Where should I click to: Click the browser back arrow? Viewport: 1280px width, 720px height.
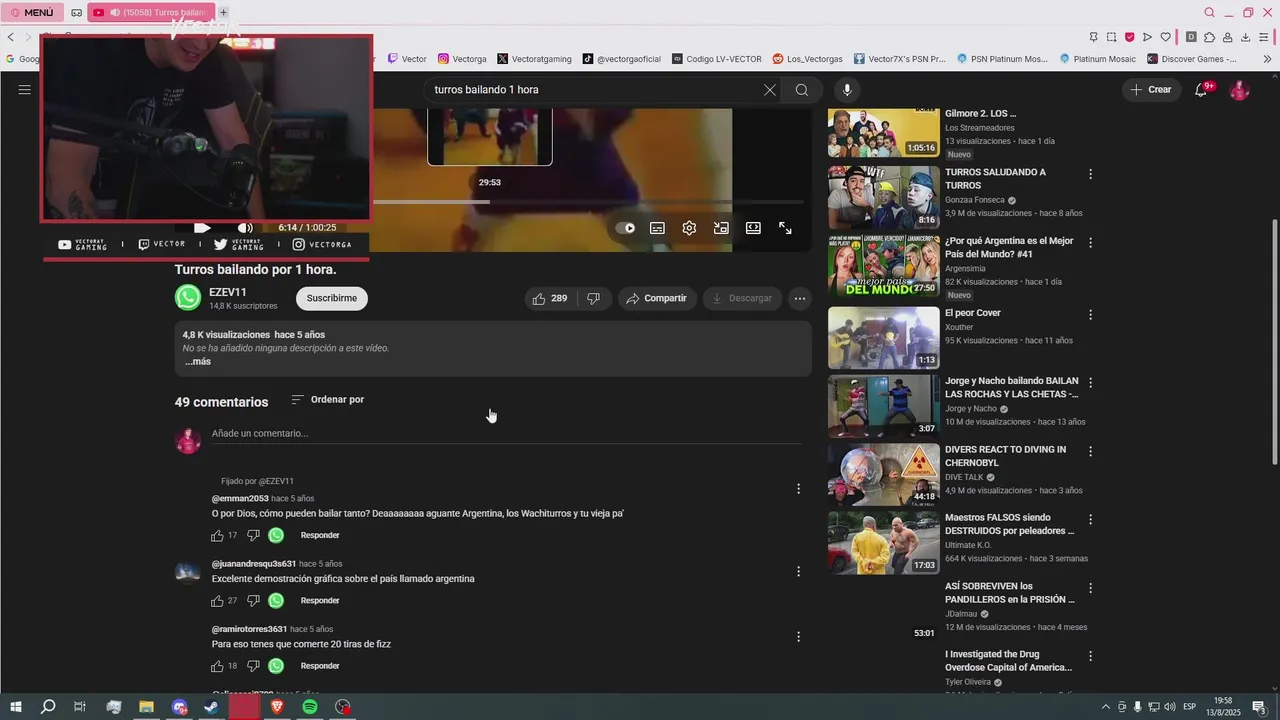[10, 37]
